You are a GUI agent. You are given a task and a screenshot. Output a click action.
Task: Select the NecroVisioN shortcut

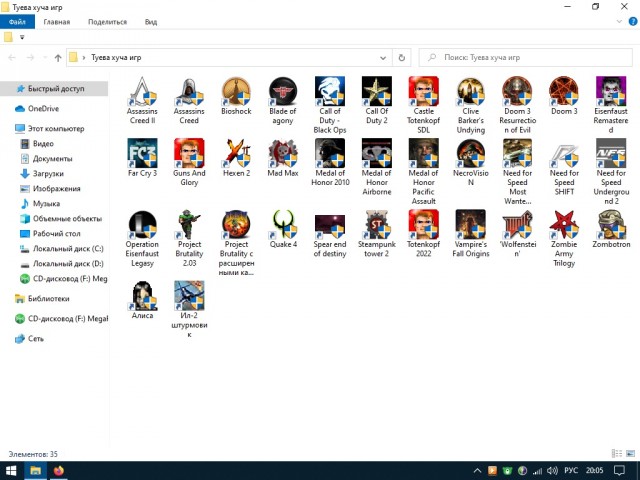471,162
